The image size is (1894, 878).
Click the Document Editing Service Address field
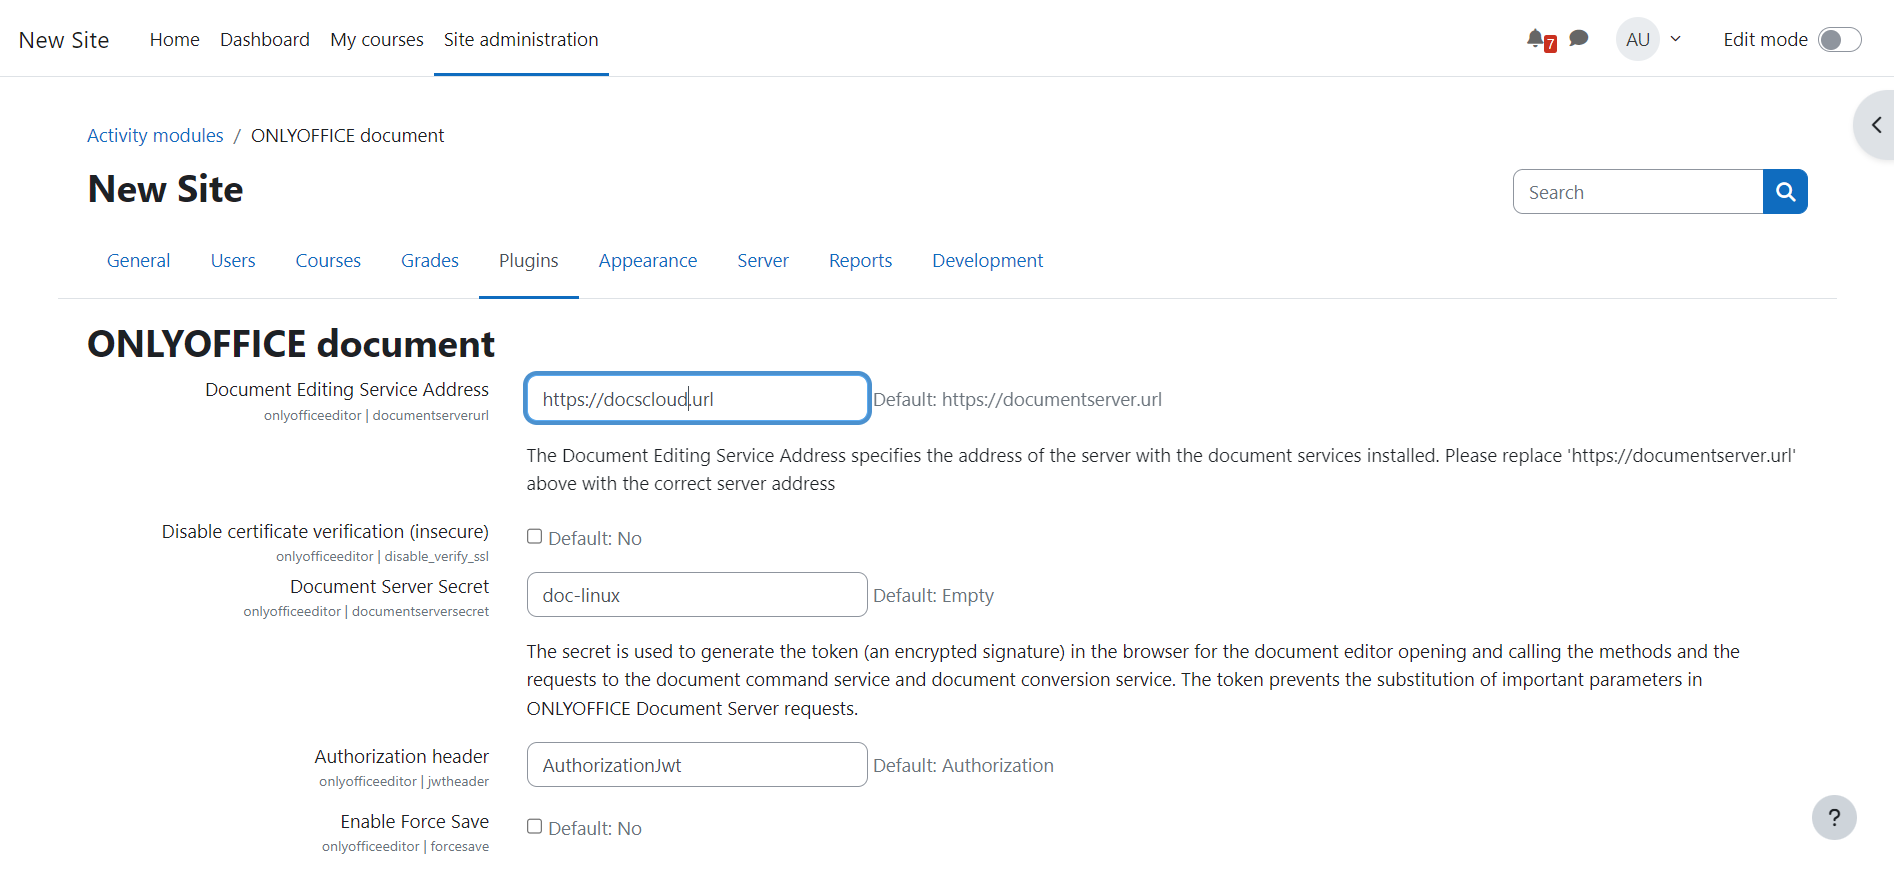[696, 399]
